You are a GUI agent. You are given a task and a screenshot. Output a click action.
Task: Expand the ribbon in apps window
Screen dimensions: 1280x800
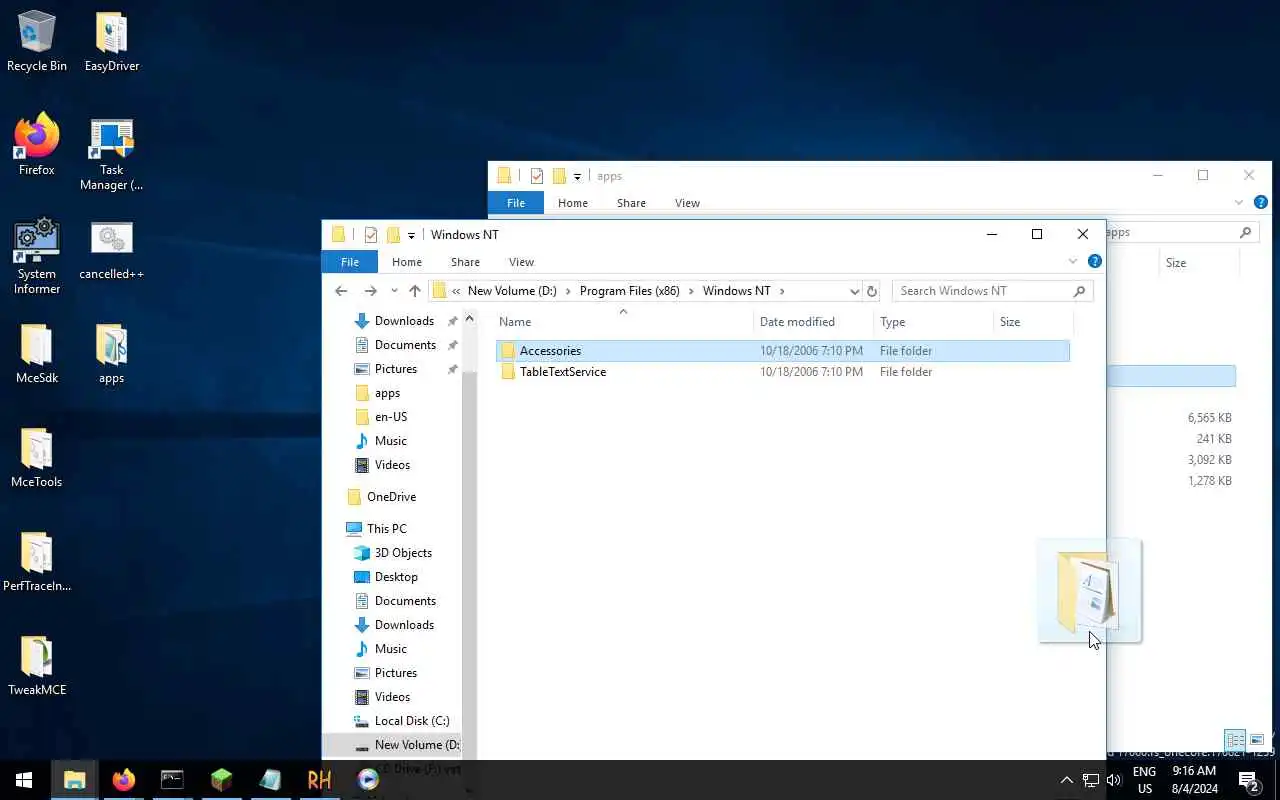1239,202
